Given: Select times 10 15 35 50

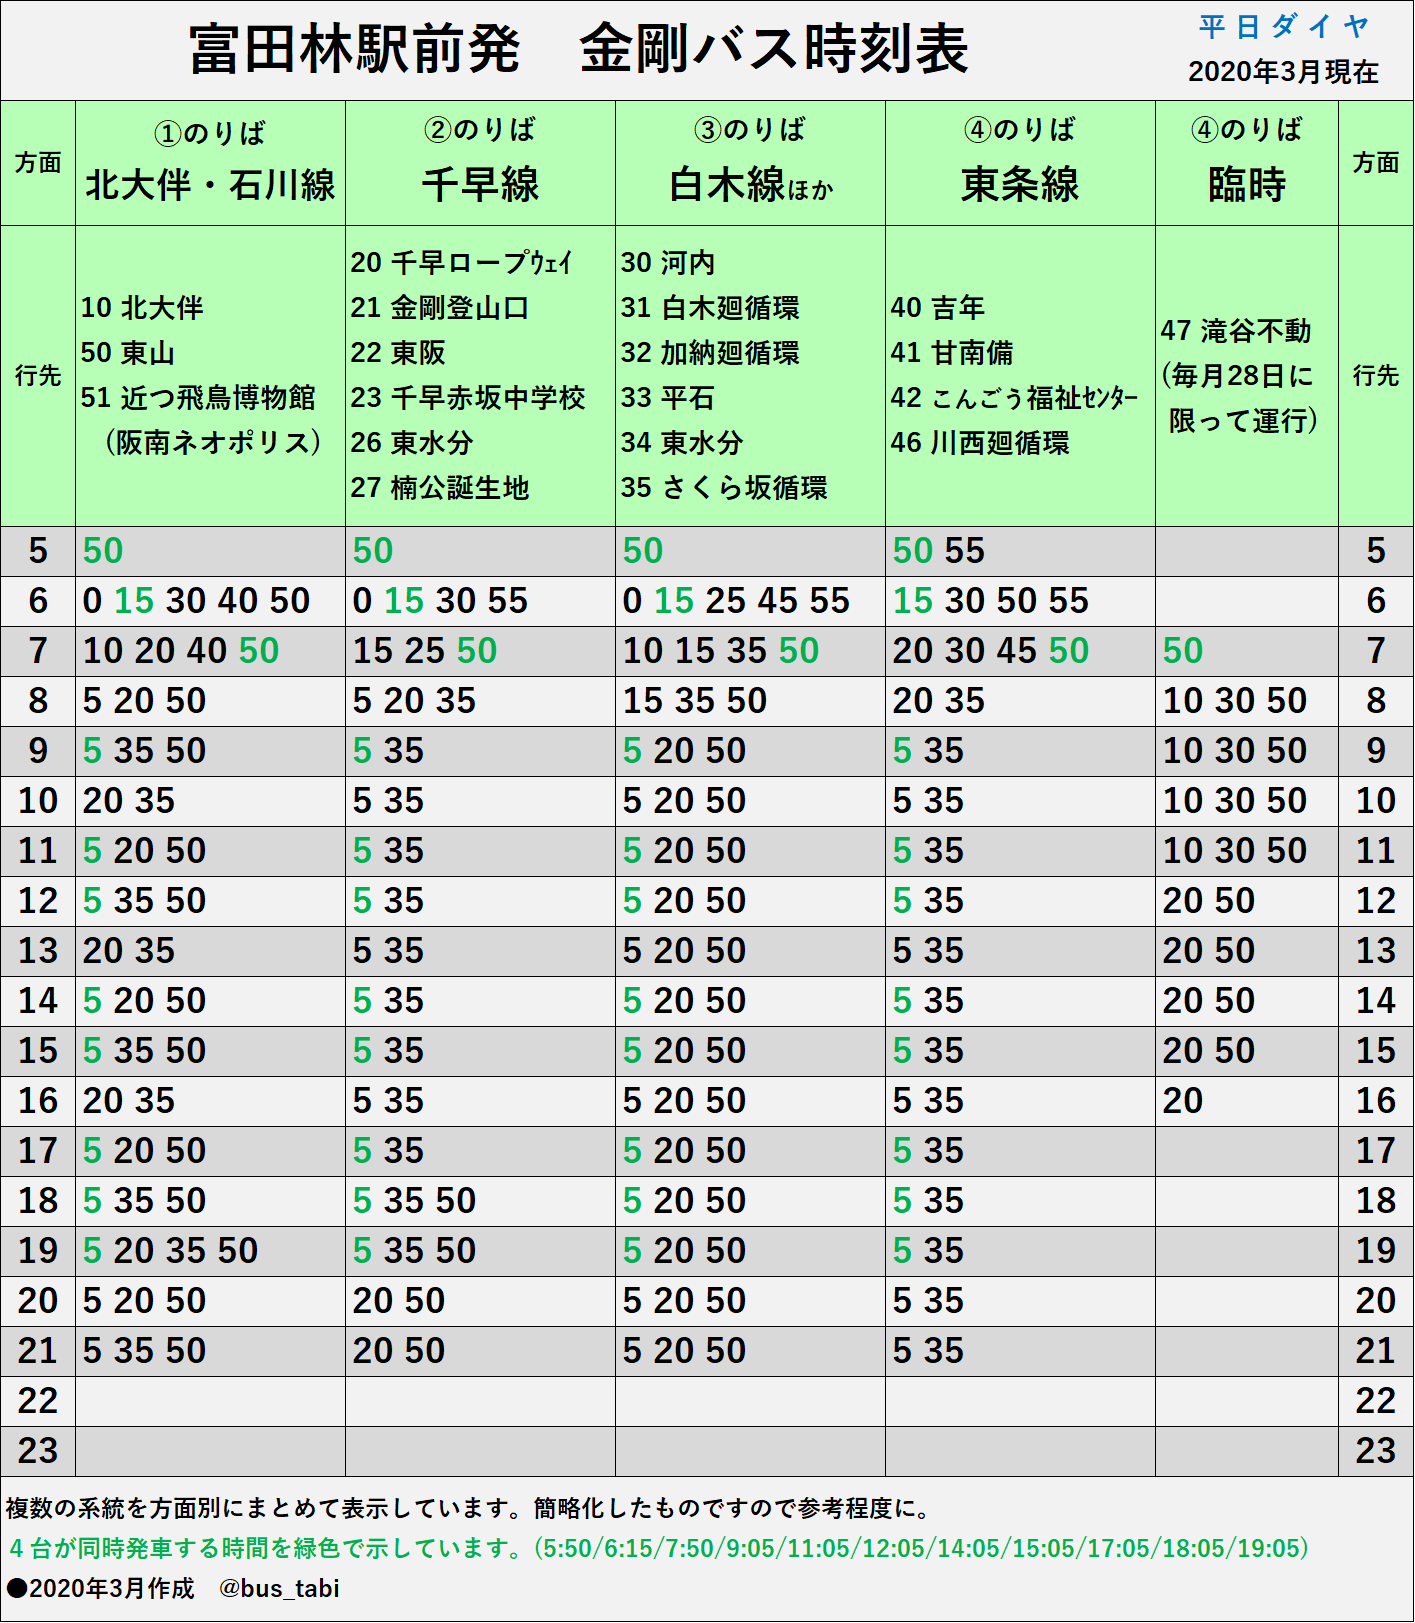Looking at the screenshot, I should coord(721,650).
